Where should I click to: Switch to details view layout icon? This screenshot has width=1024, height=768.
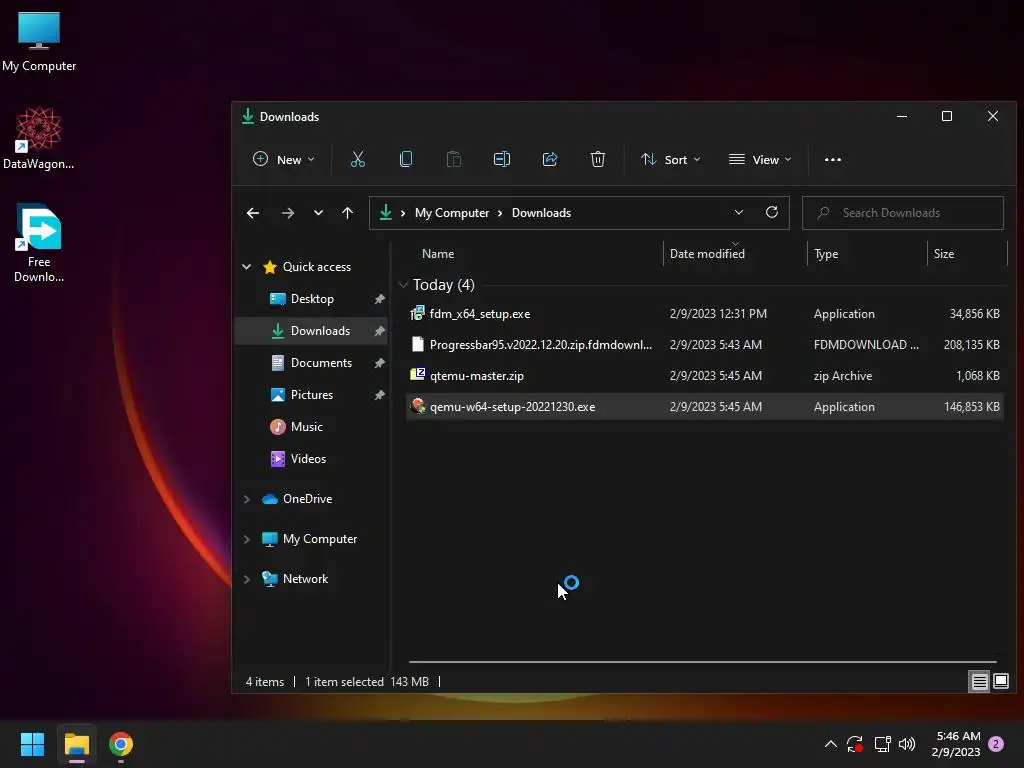pyautogui.click(x=980, y=682)
